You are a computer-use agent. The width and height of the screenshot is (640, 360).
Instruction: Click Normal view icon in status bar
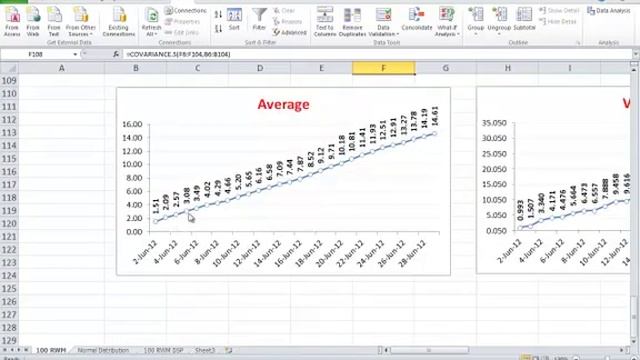click(526, 358)
